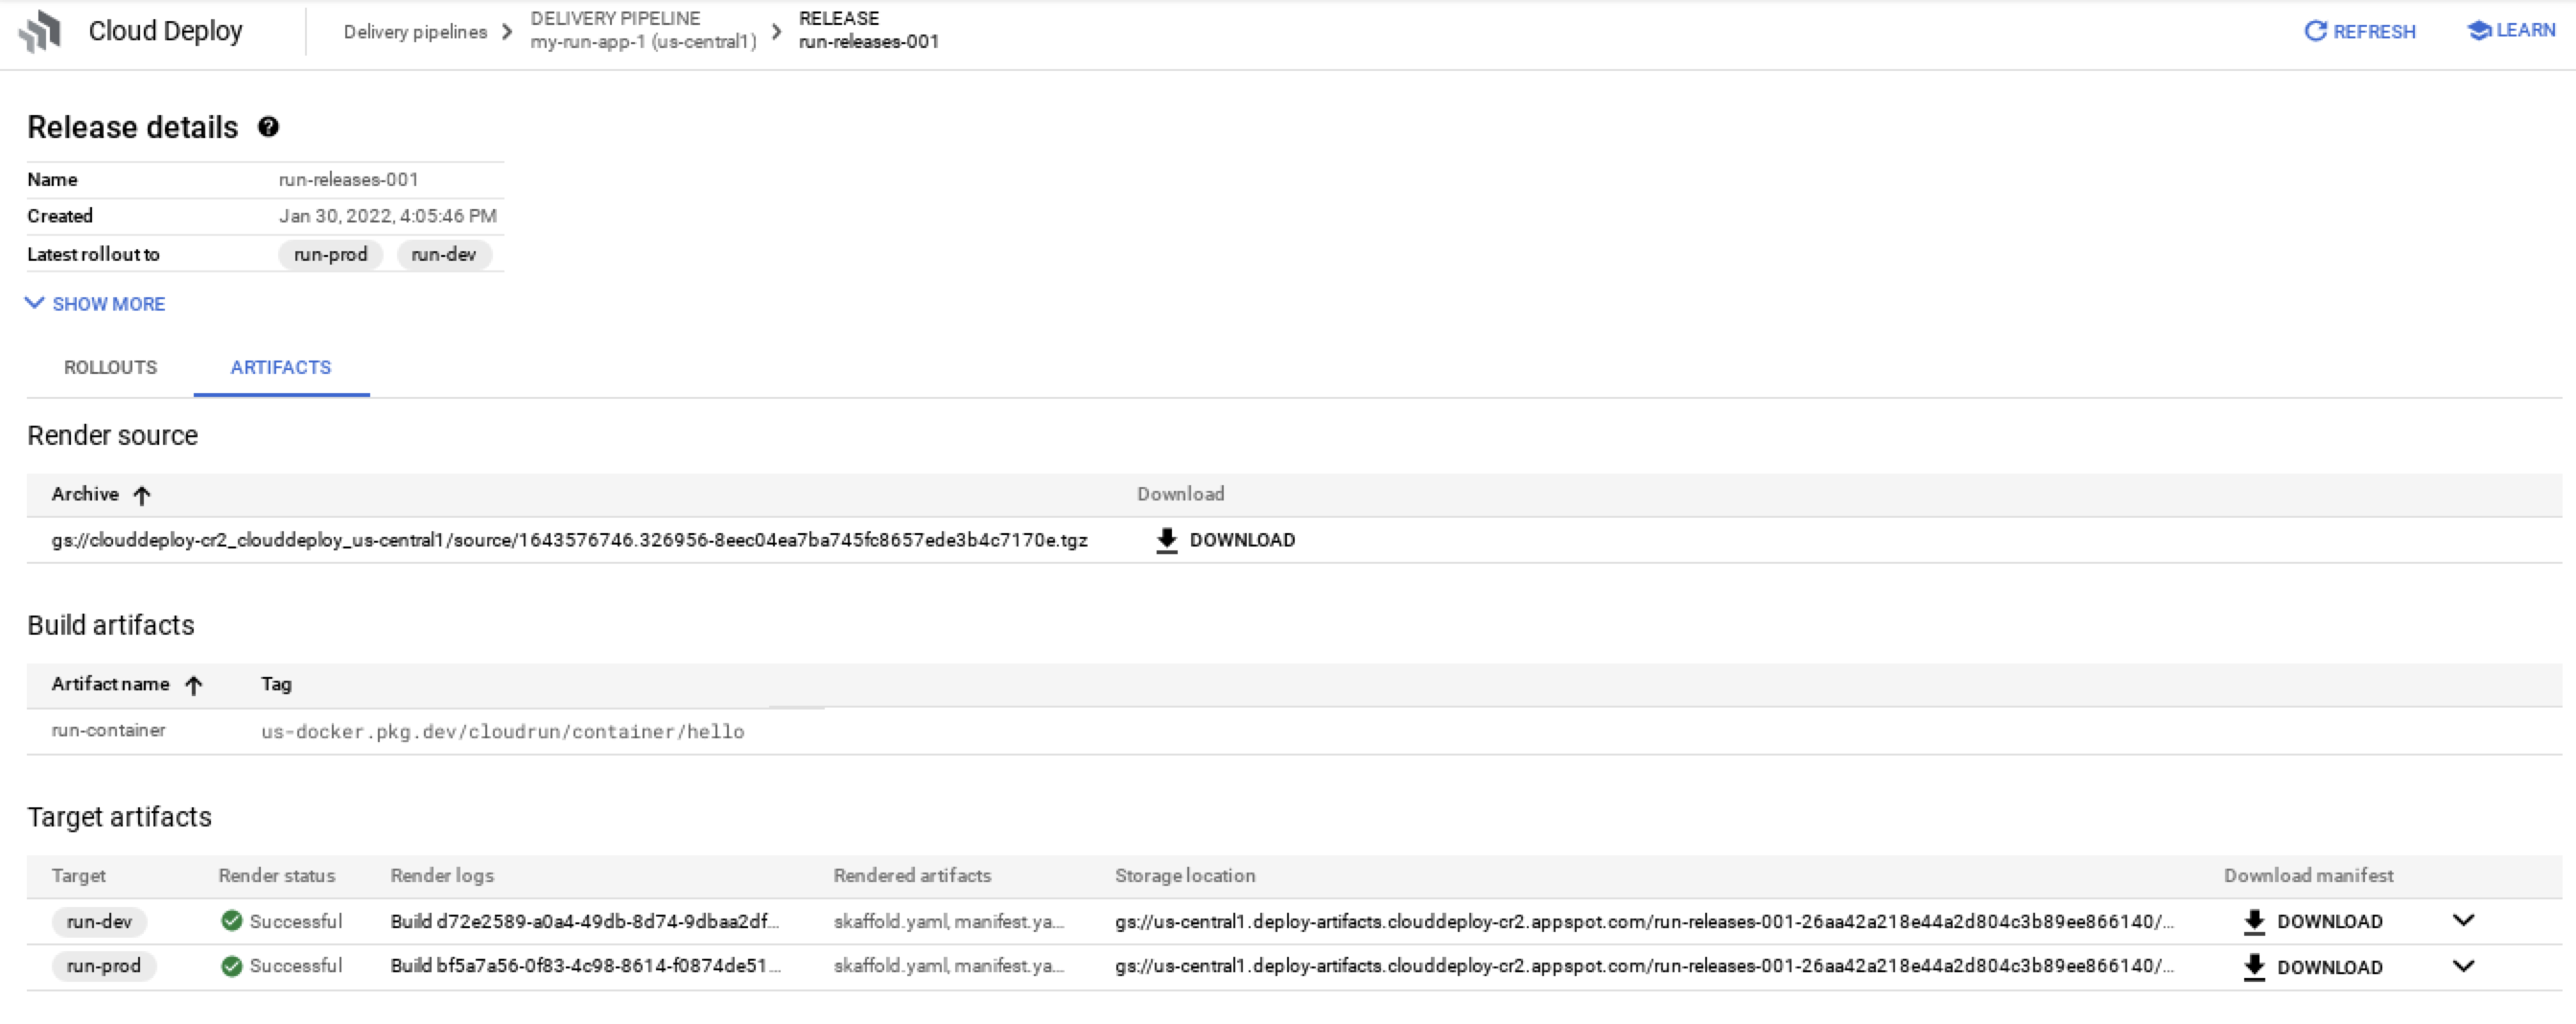This screenshot has width=2576, height=1024.
Task: Click the Tag column header
Action: (x=276, y=684)
